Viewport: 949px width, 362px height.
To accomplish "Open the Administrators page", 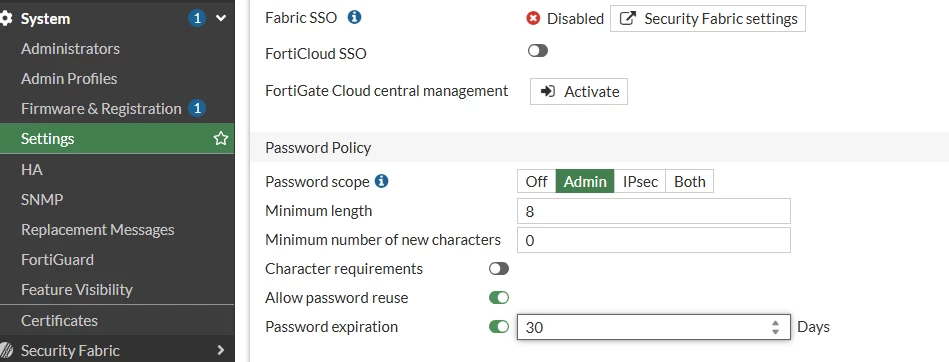I will pyautogui.click(x=70, y=48).
